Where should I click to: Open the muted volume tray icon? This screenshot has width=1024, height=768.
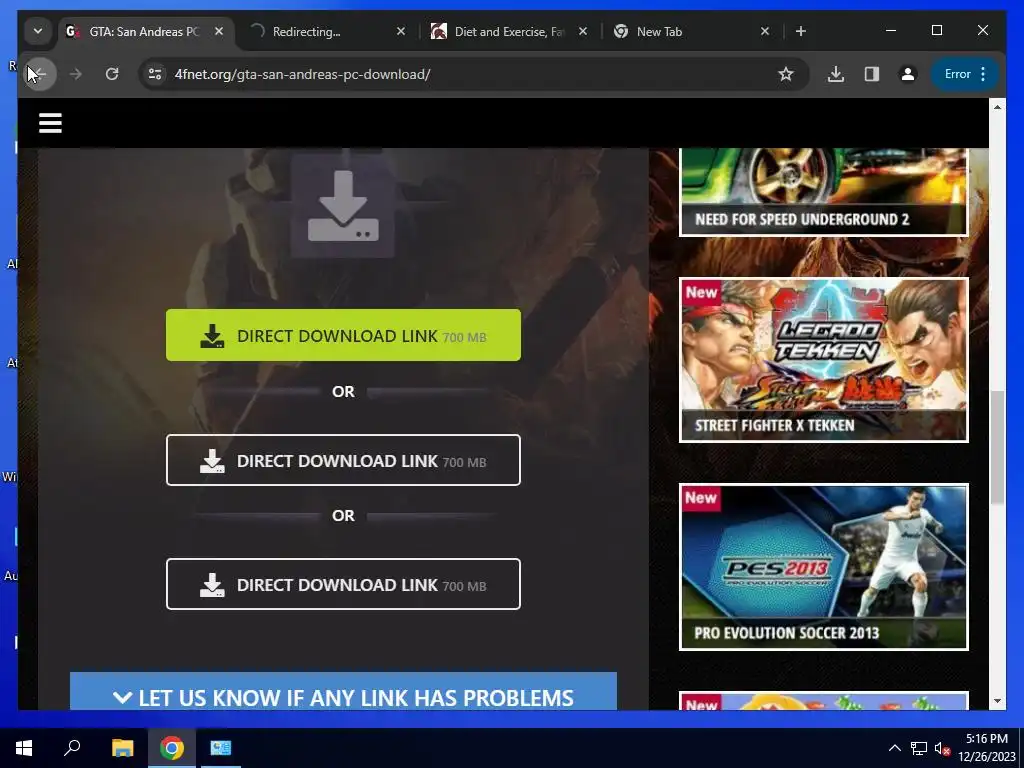(942, 748)
